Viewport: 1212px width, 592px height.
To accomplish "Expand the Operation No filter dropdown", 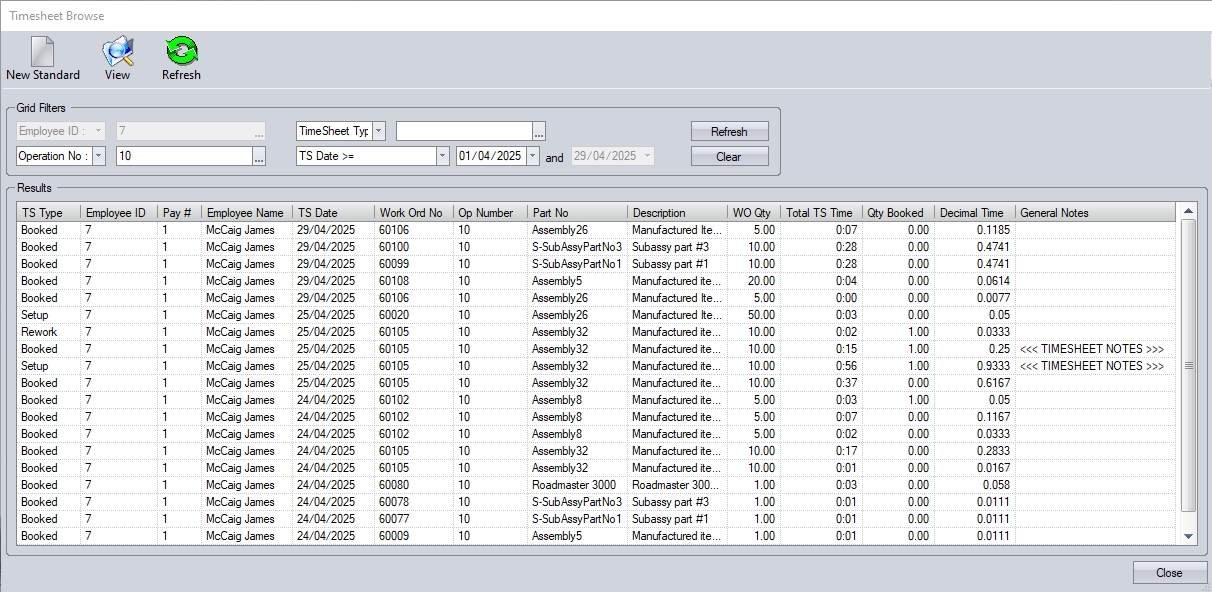I will [x=99, y=156].
